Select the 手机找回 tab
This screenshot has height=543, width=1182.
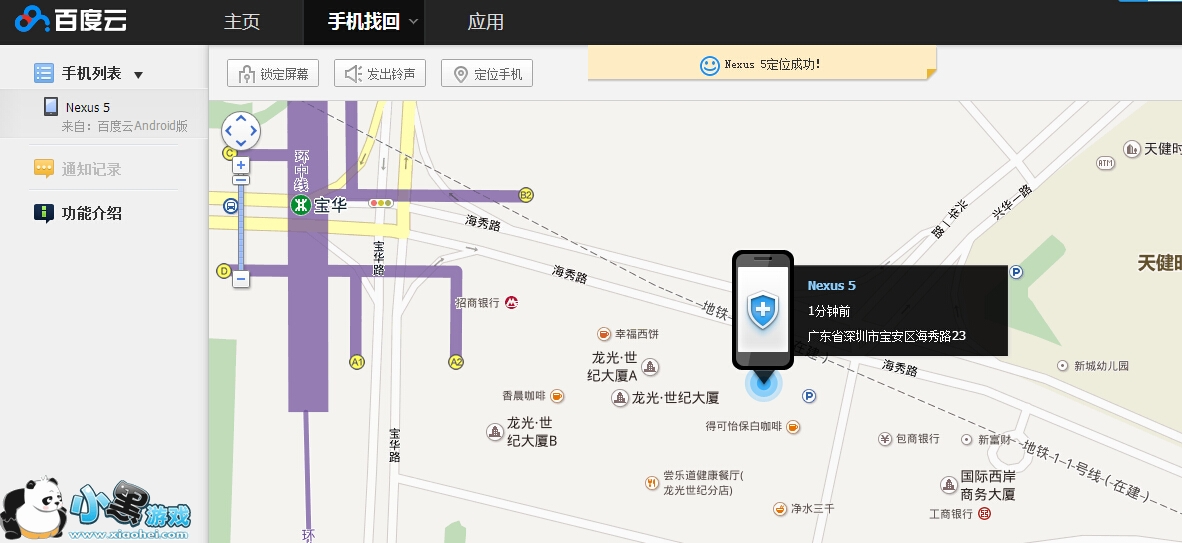coord(363,22)
